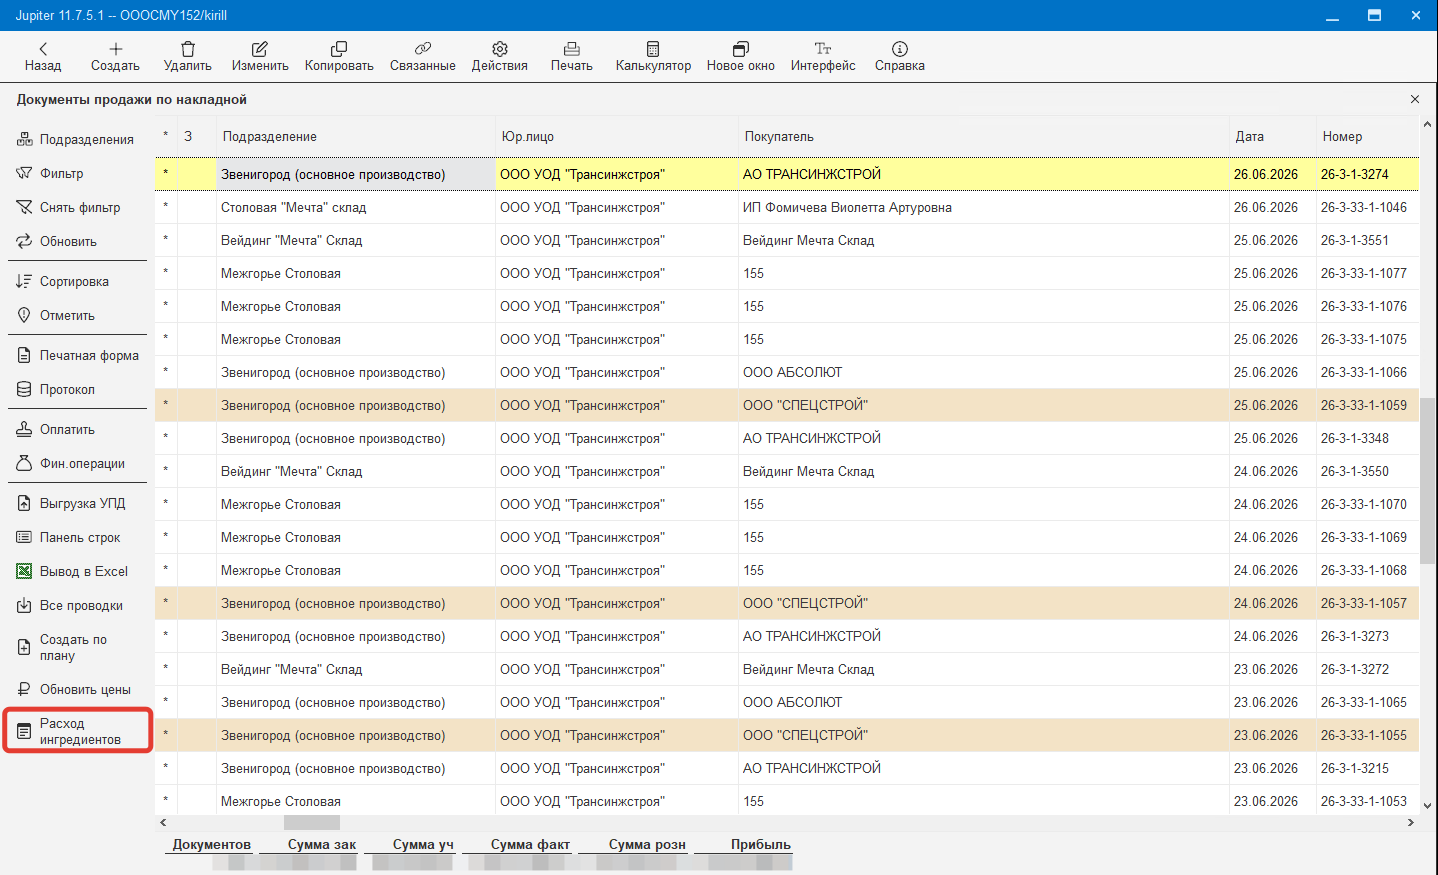Screen dimensions: 1438x875
Task: Select row with number 26-3-1-3274
Action: click(787, 174)
